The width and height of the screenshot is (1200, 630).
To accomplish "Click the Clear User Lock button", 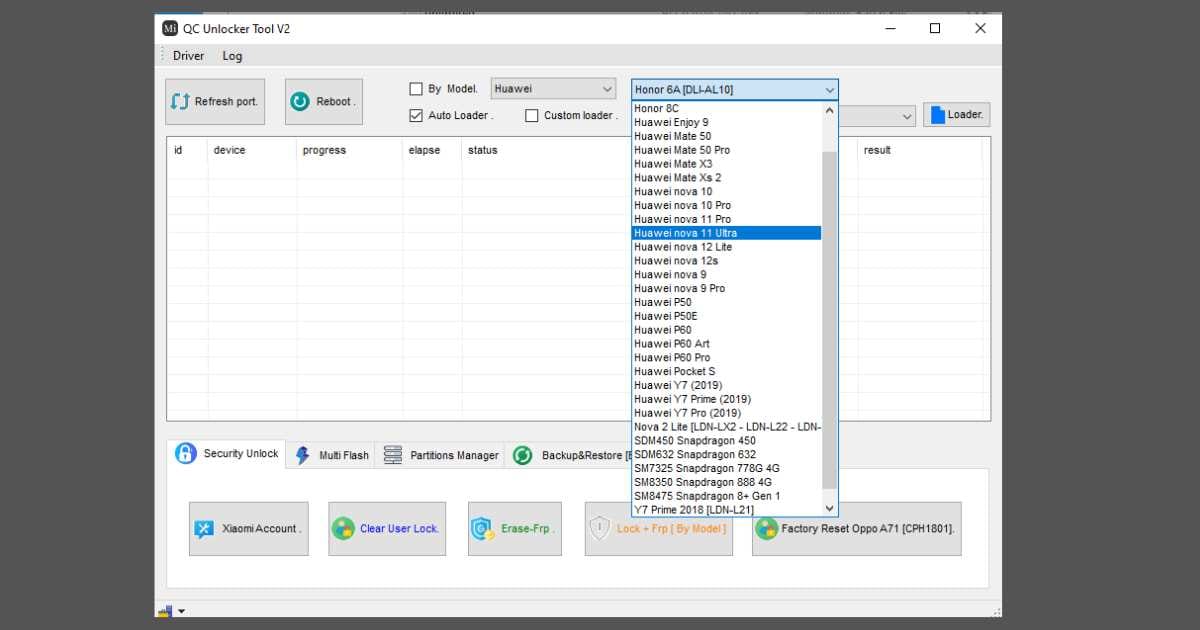I will pos(387,529).
